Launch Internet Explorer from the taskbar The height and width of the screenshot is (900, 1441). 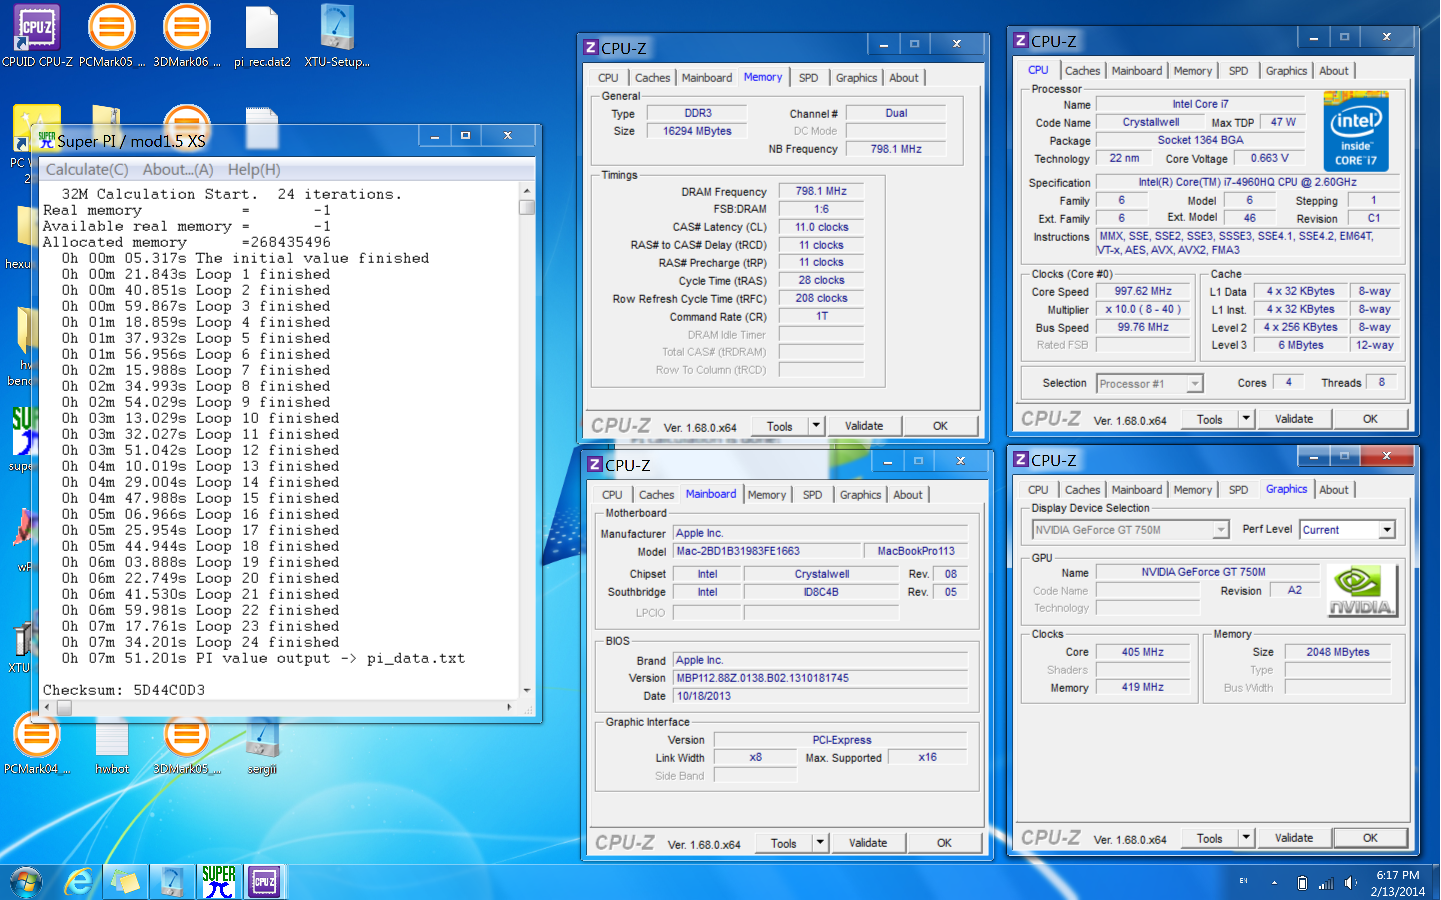pos(78,882)
